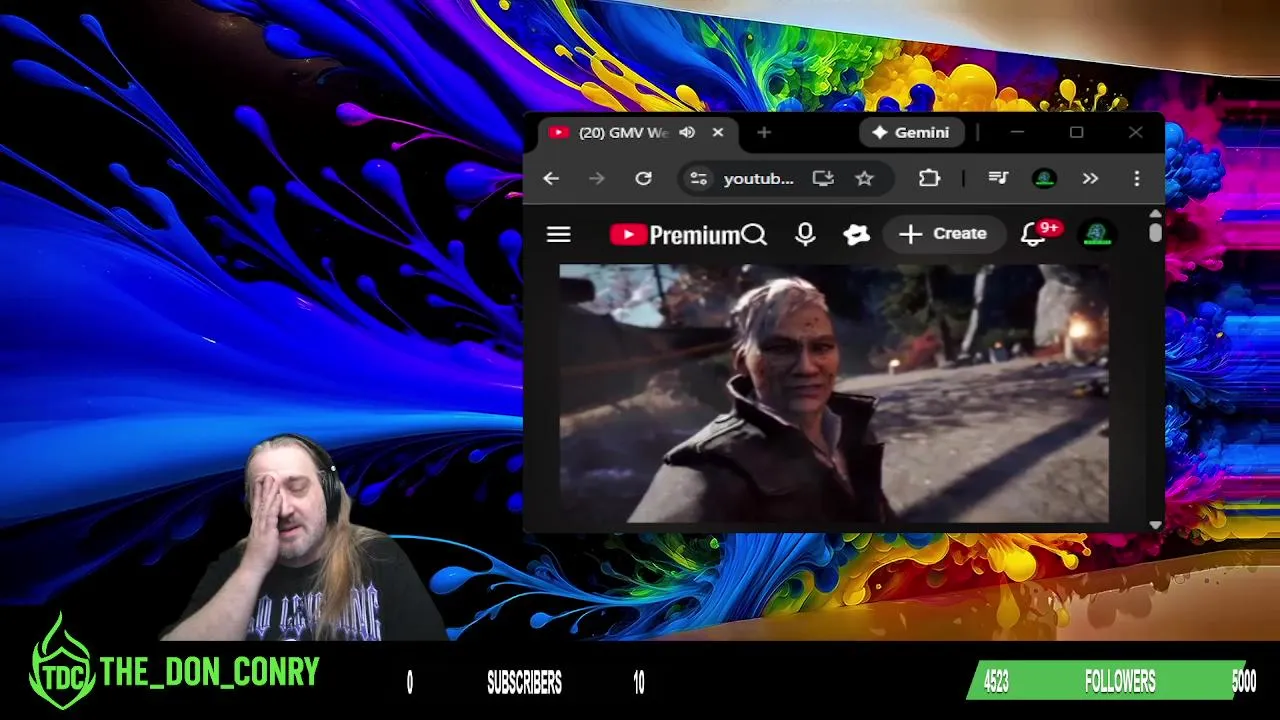Click the YouTube Premium logo
The width and height of the screenshot is (1280, 720).
click(675, 235)
